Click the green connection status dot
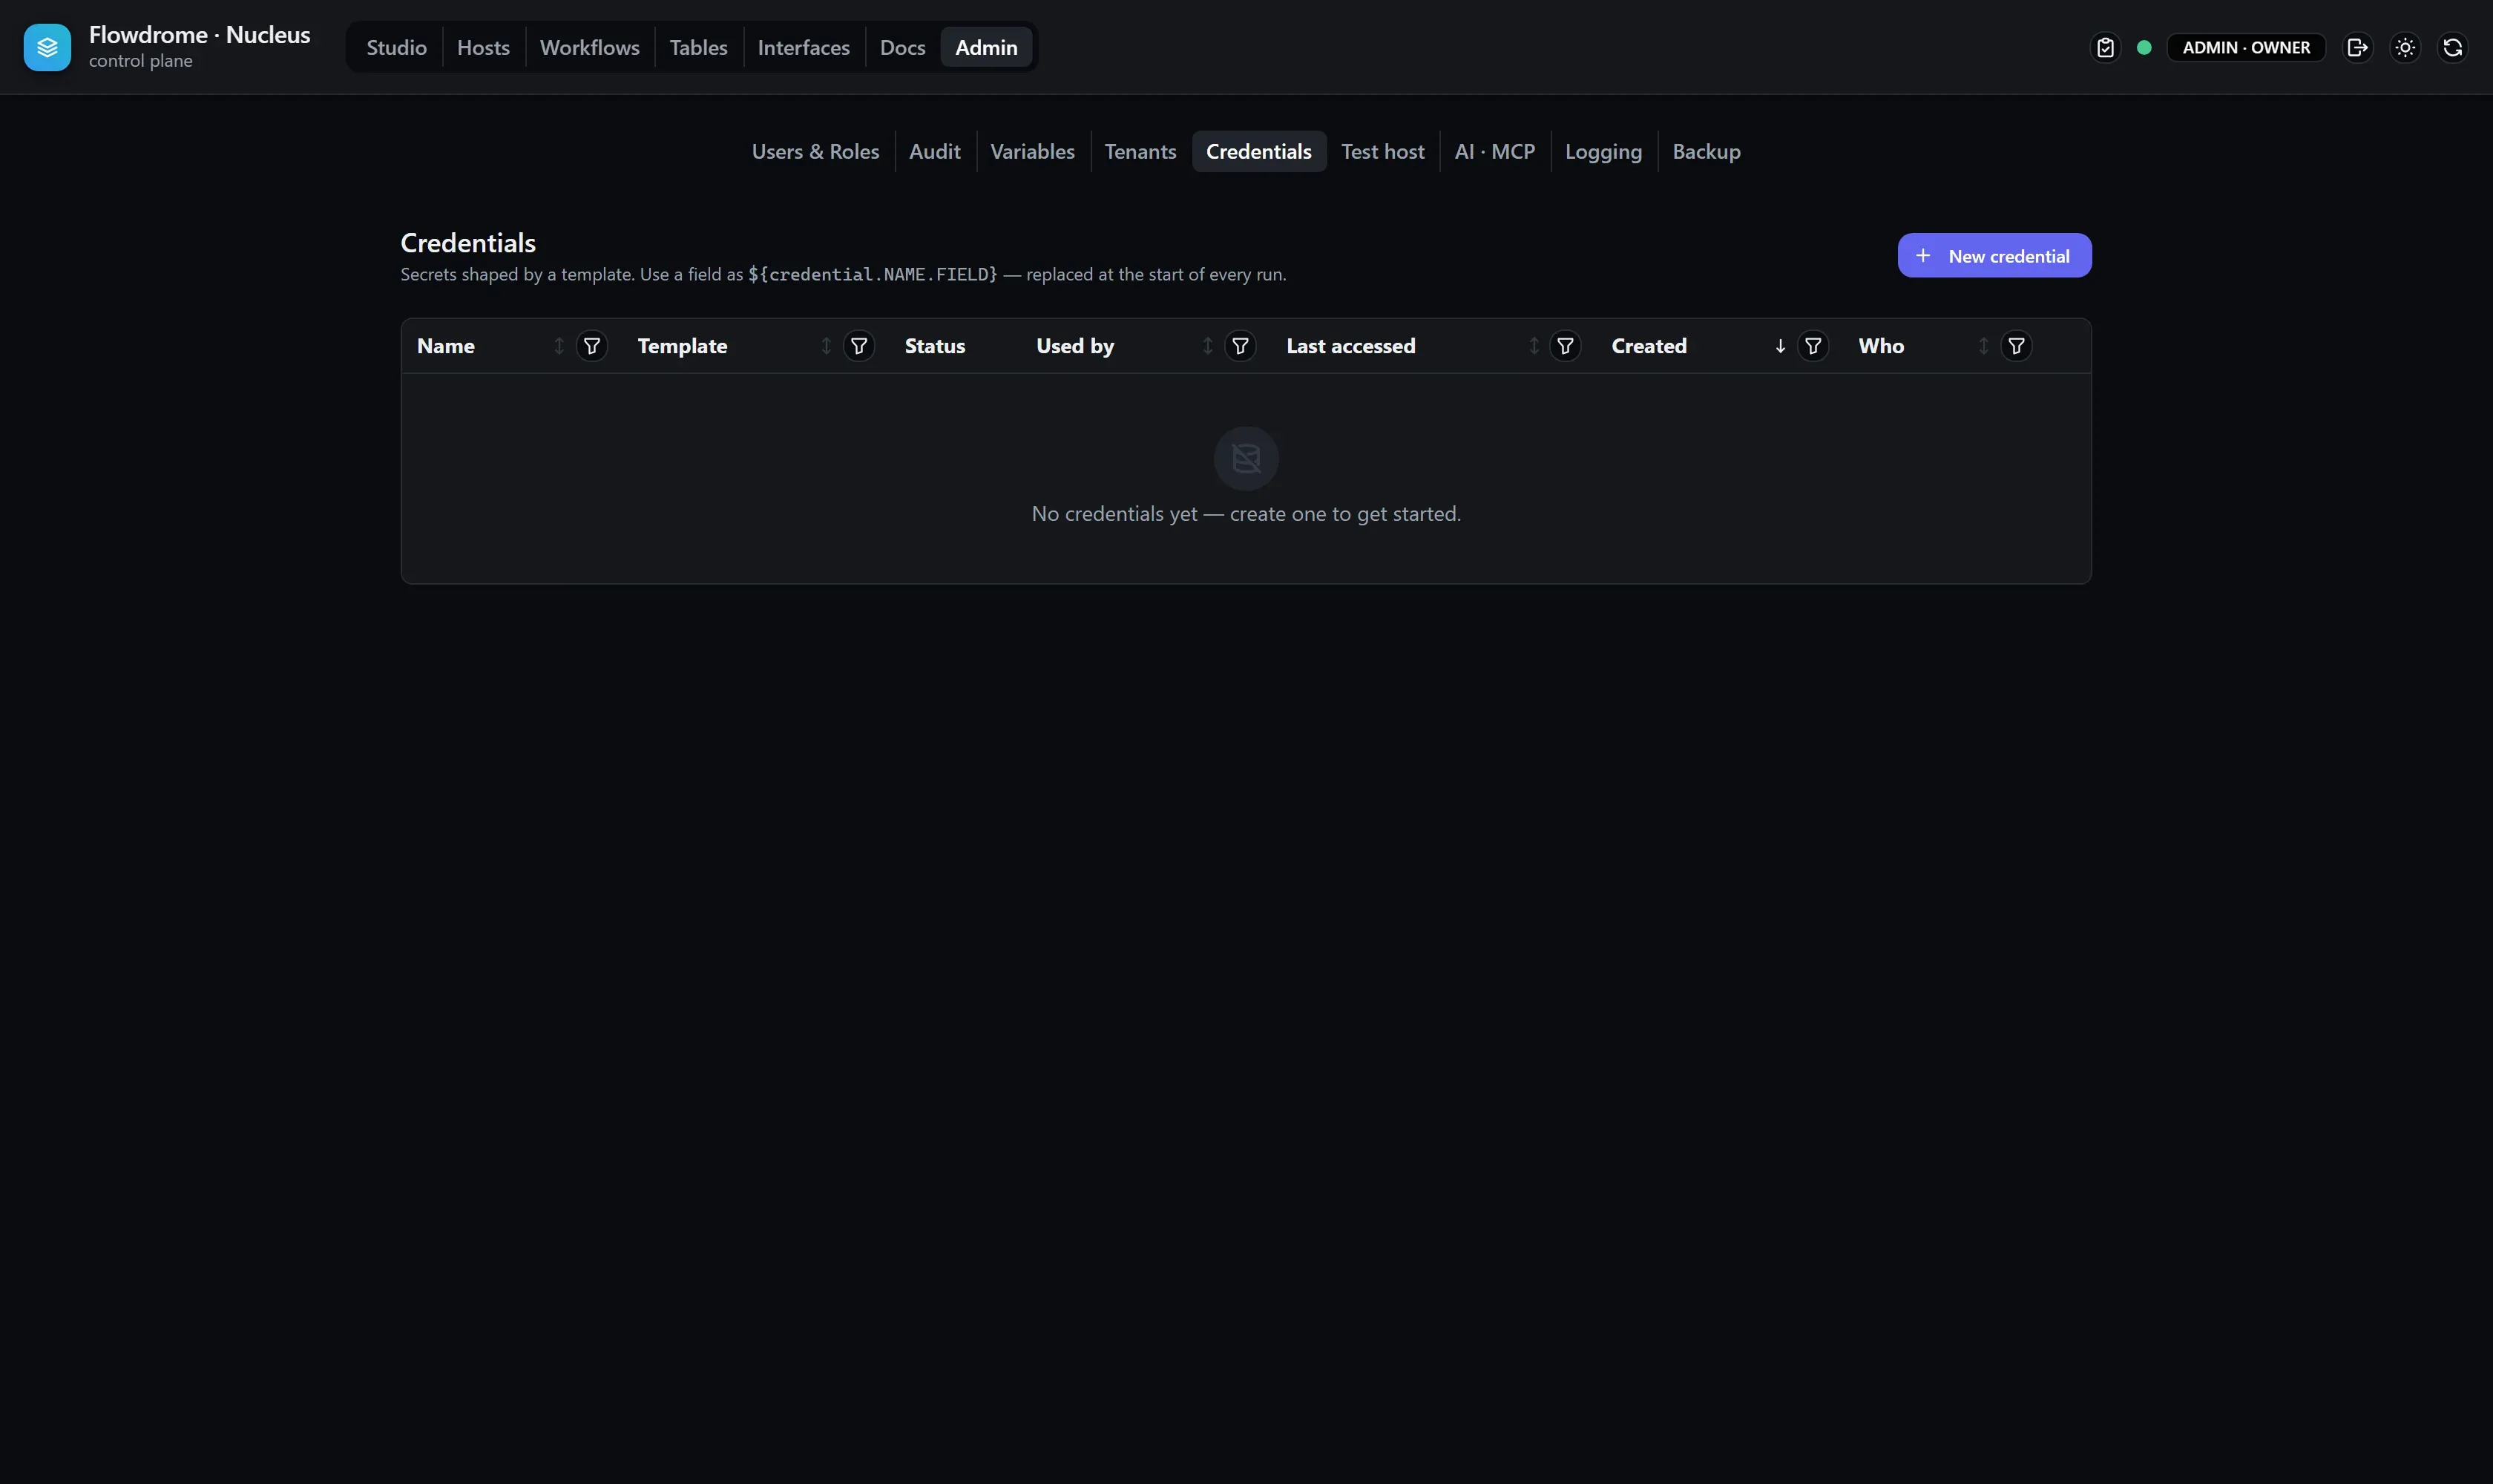This screenshot has width=2493, height=1484. click(x=2144, y=47)
